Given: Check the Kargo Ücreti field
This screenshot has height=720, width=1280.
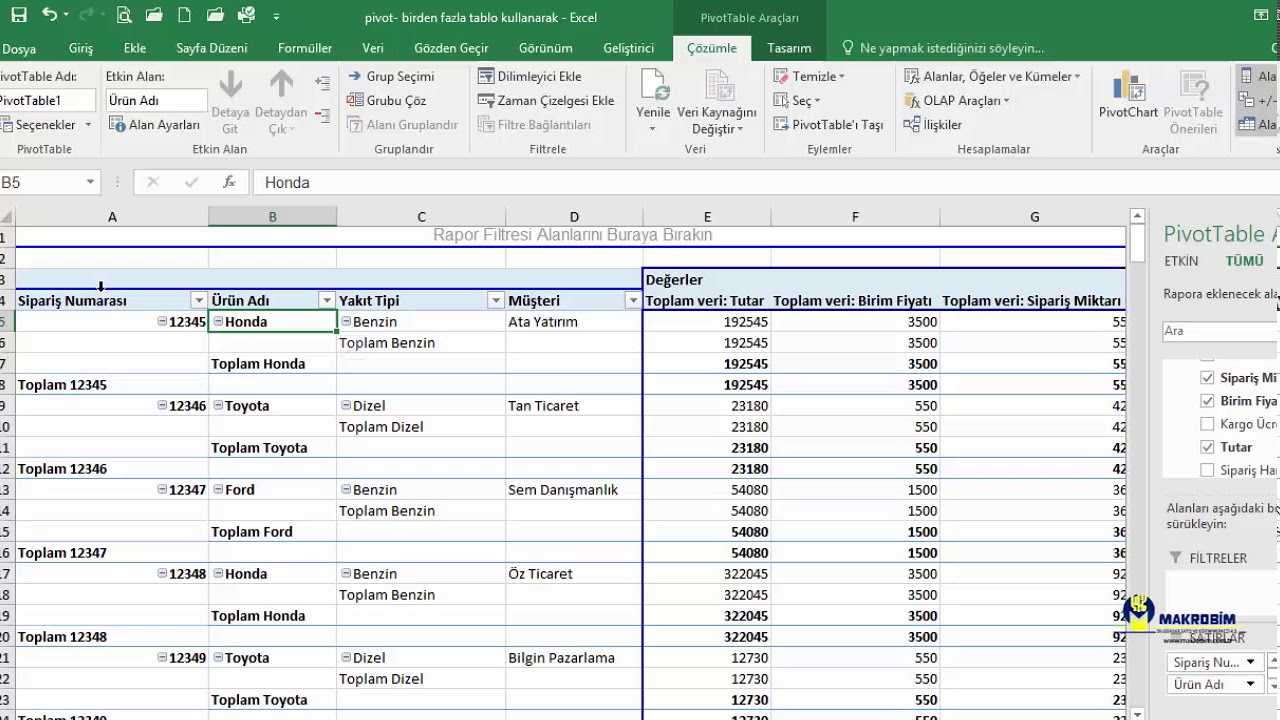Looking at the screenshot, I should coord(1207,424).
